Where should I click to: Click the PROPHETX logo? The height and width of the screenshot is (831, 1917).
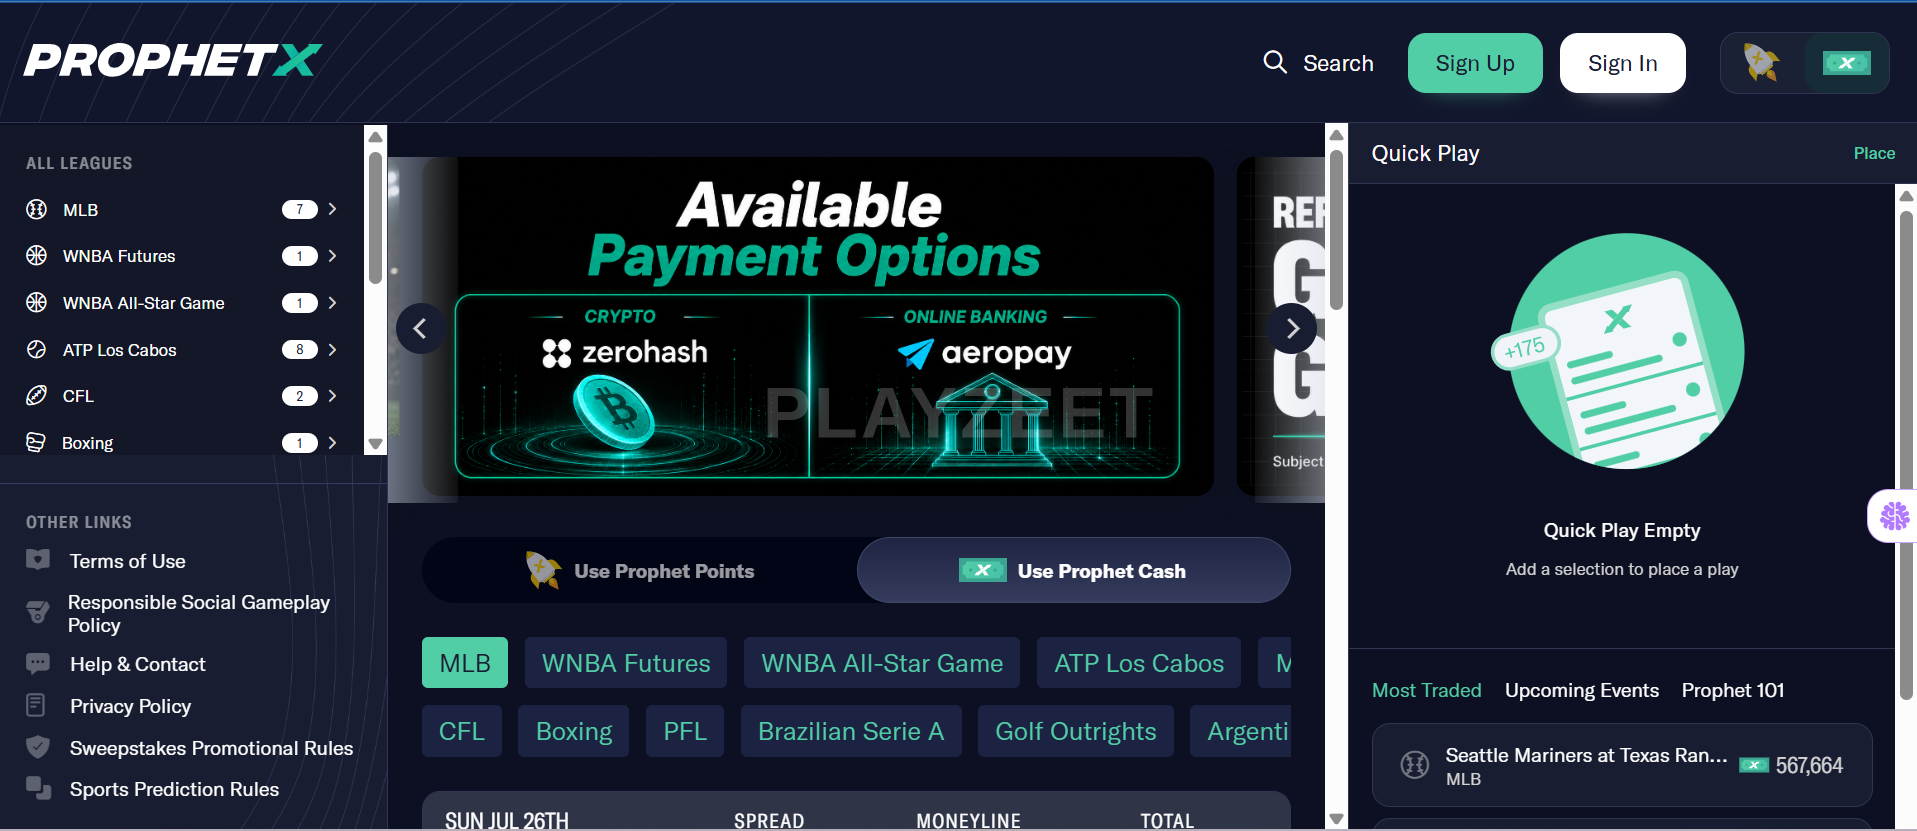[x=172, y=60]
